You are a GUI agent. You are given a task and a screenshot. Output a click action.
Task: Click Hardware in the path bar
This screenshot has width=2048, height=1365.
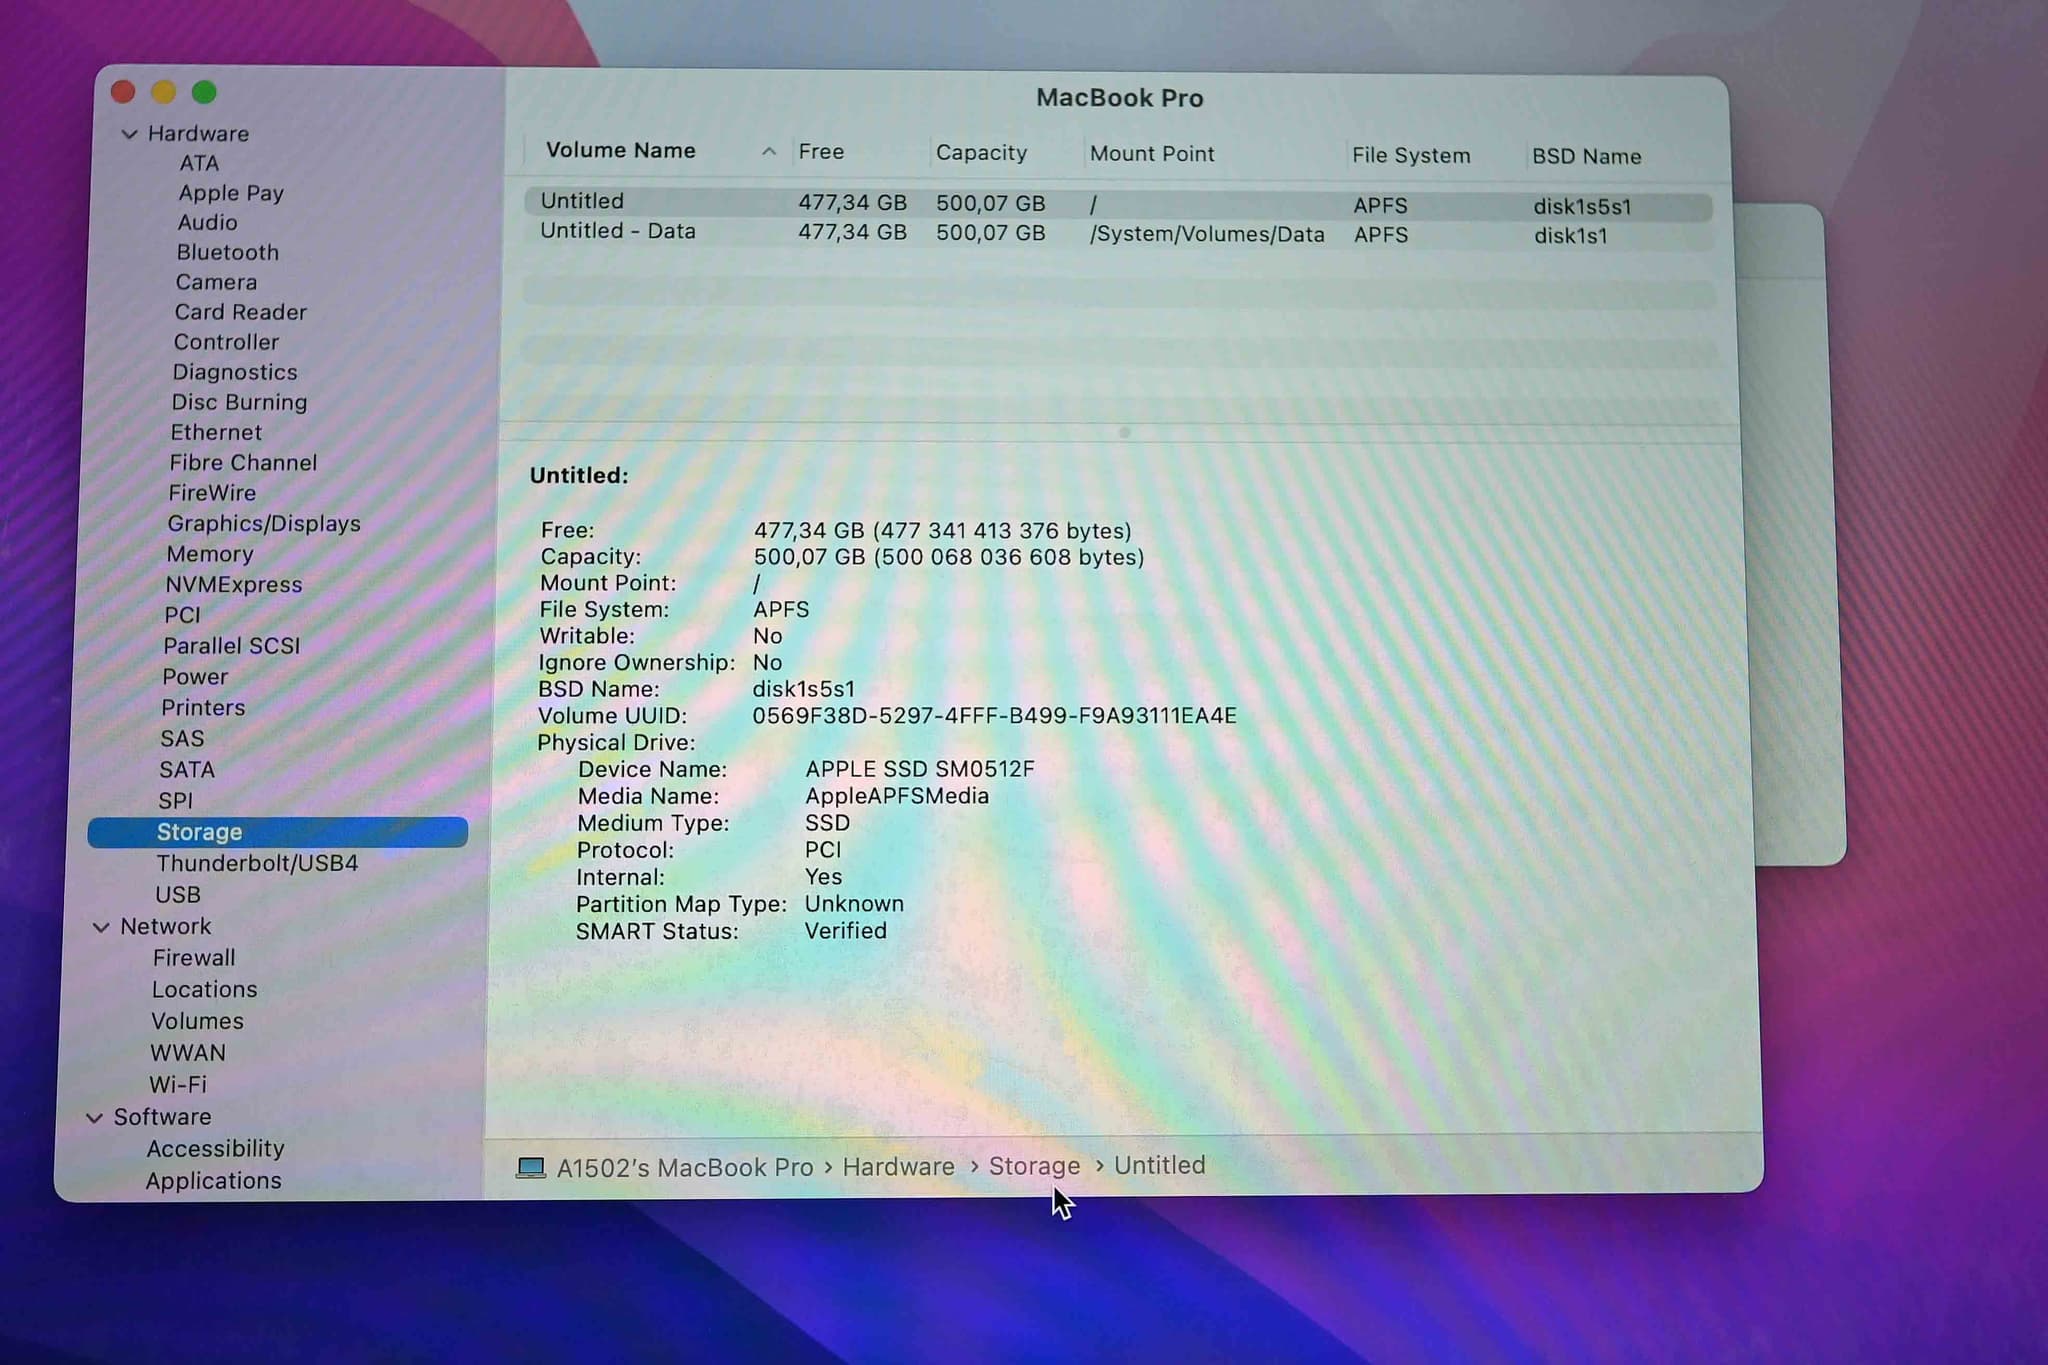point(898,1167)
